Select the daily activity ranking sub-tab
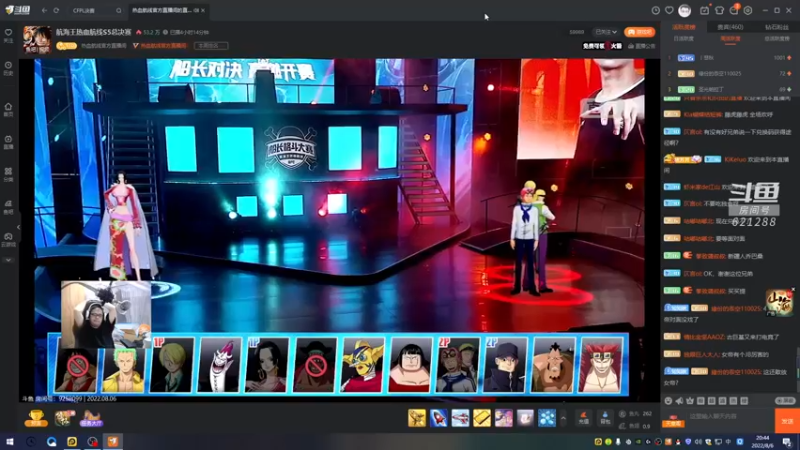Screen dimensions: 800x450 (683, 38)
